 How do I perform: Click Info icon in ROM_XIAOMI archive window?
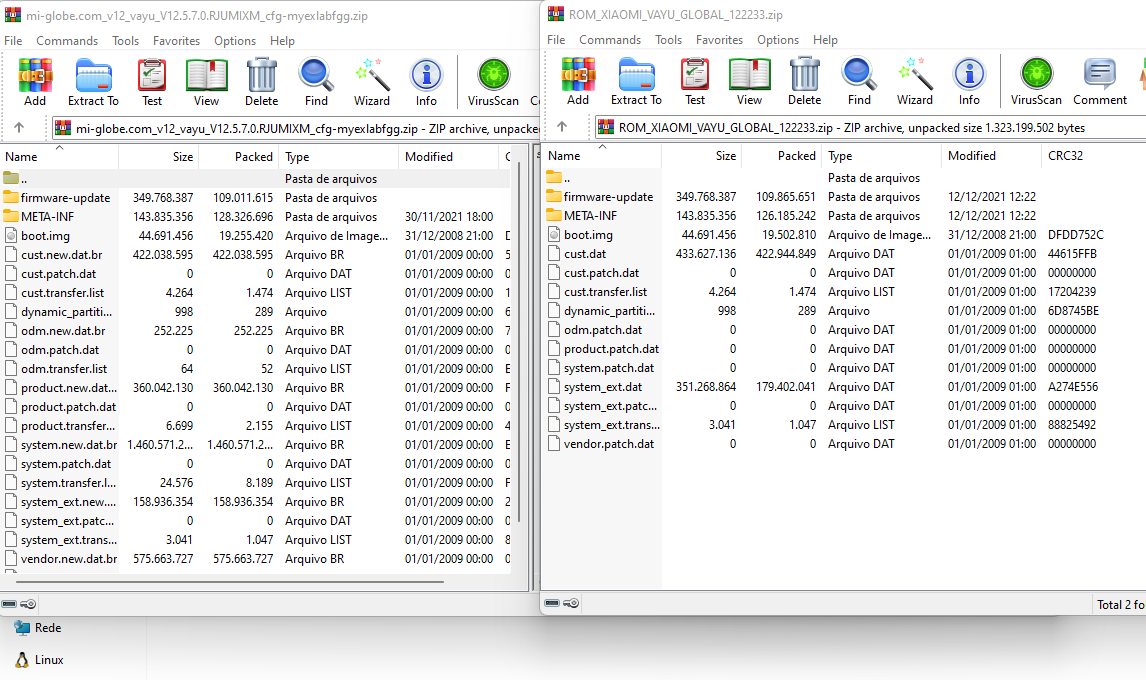(969, 81)
